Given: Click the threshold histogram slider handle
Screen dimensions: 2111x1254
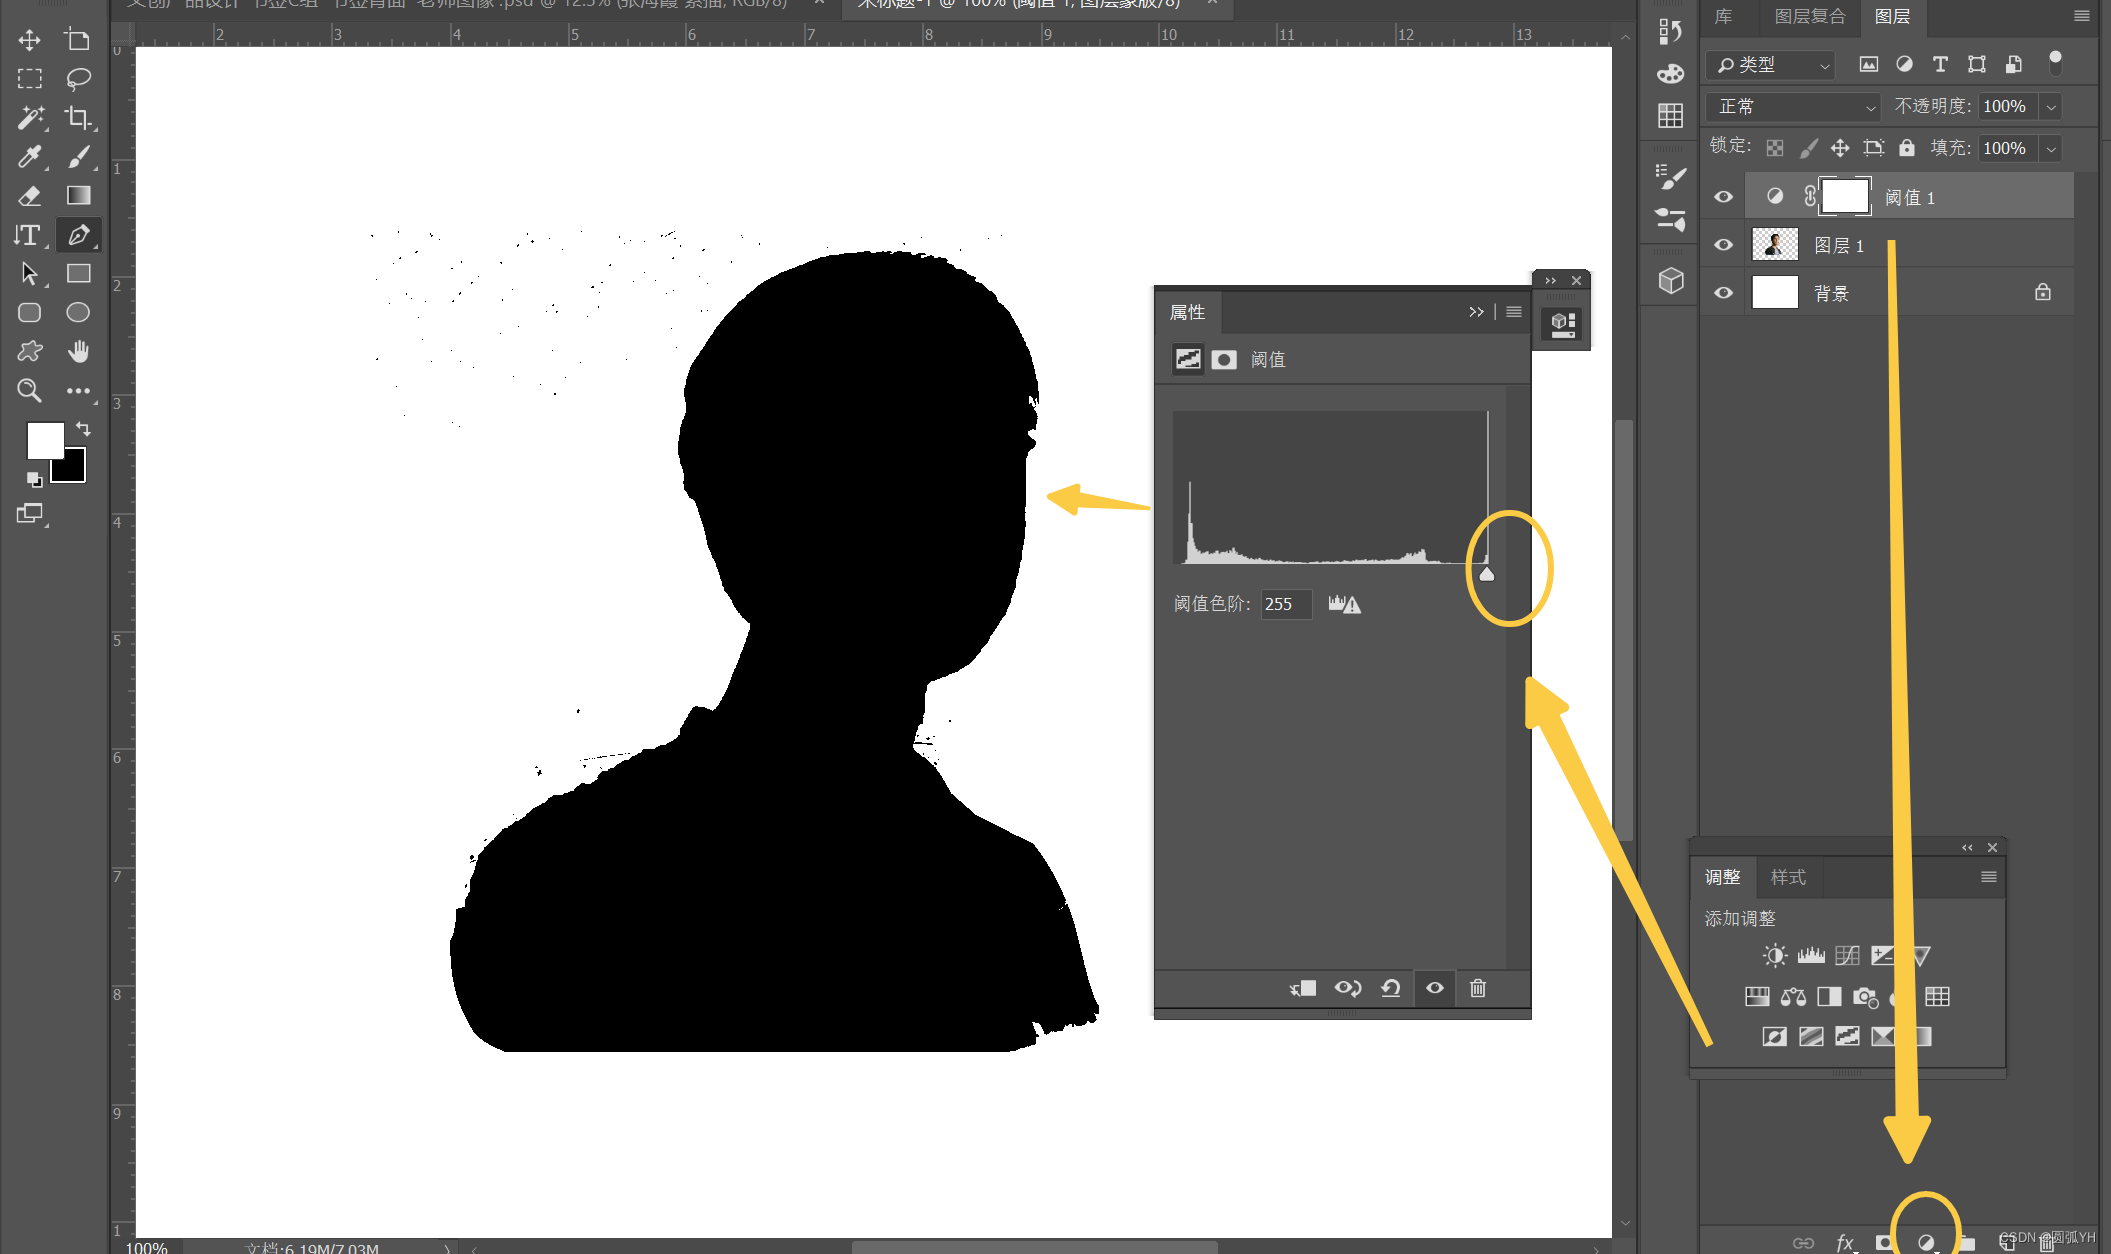Looking at the screenshot, I should click(x=1487, y=574).
